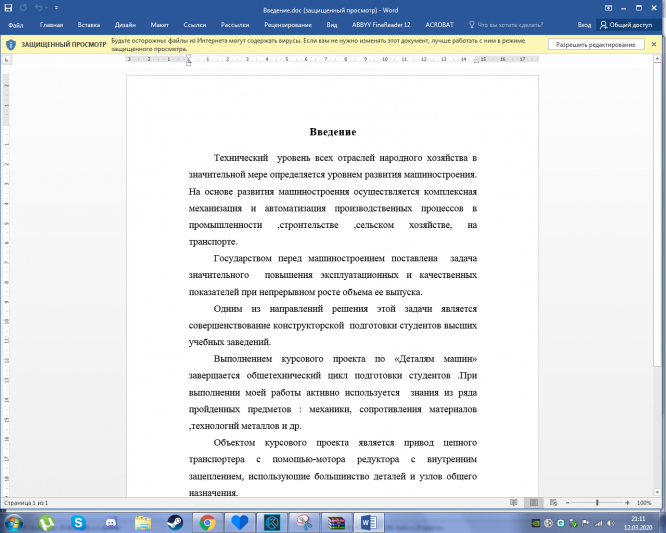Click the zoom out minus button
The image size is (666, 533).
pyautogui.click(x=567, y=503)
